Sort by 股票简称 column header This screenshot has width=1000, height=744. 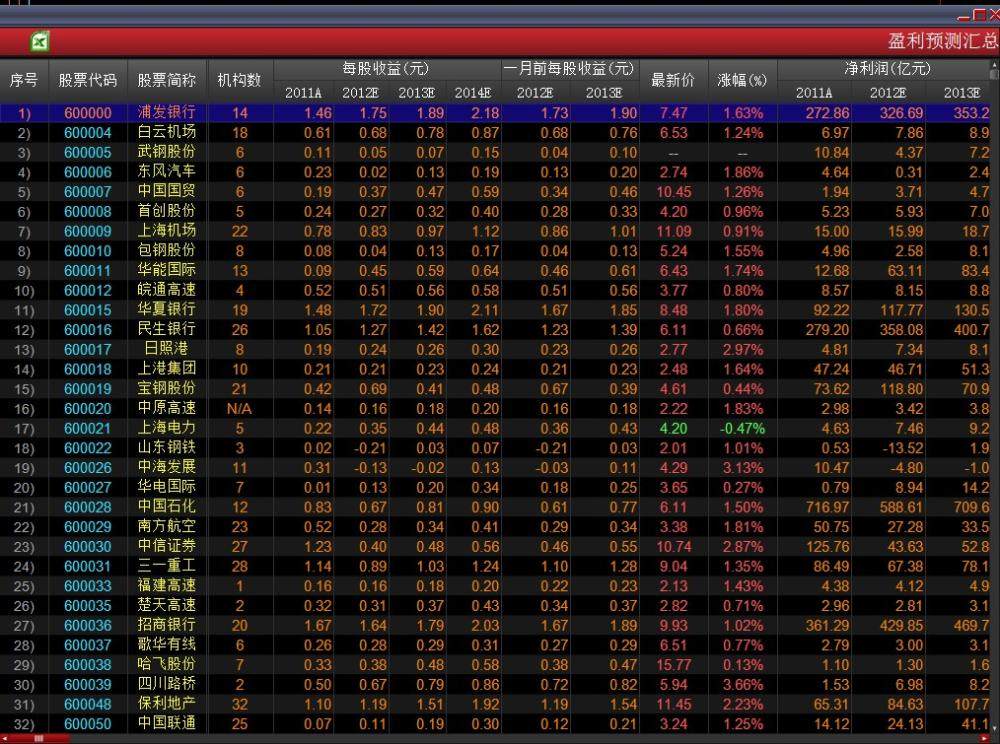click(x=167, y=80)
